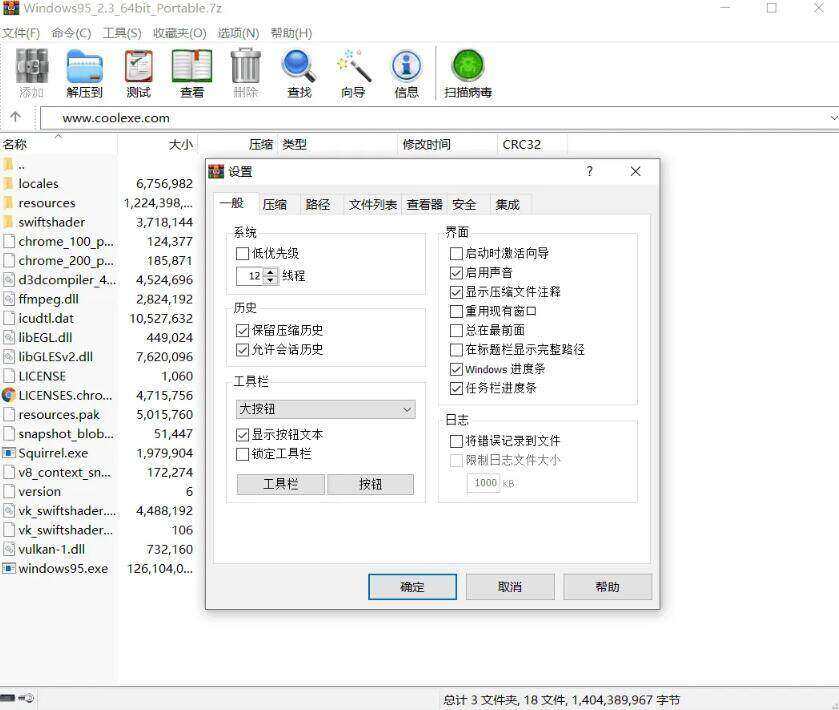Click the windows95.exe file icon
The image size is (839, 710).
point(9,568)
